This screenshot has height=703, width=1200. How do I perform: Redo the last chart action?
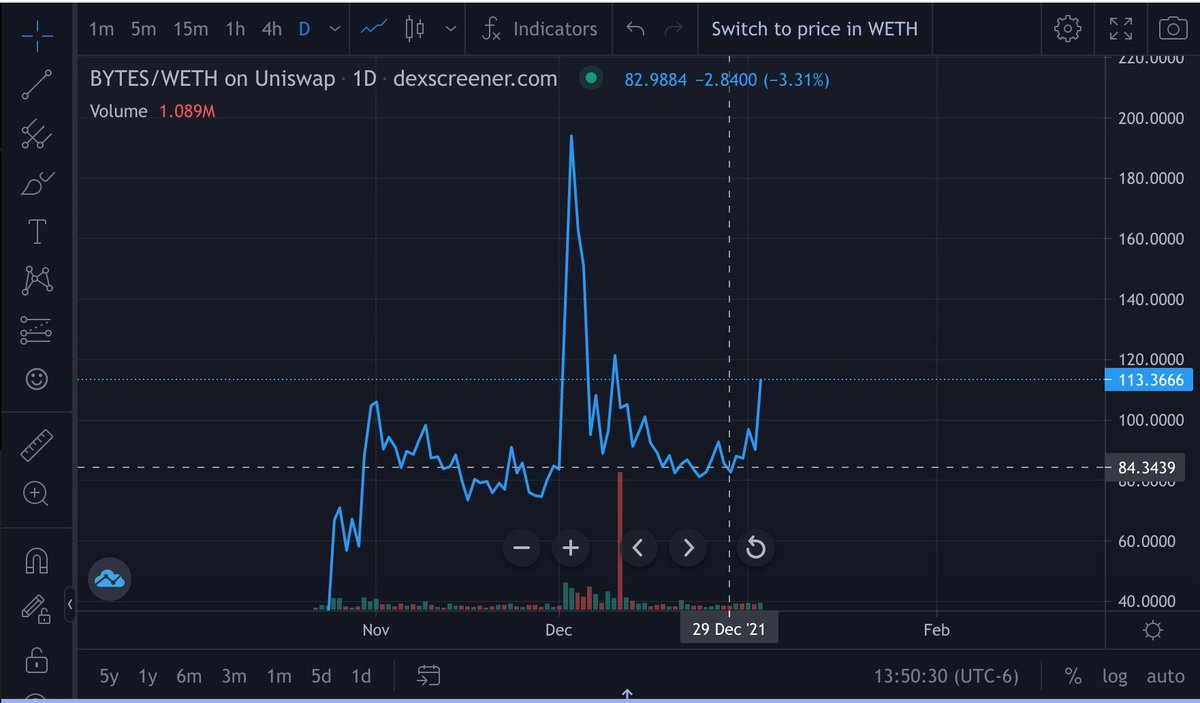point(674,29)
